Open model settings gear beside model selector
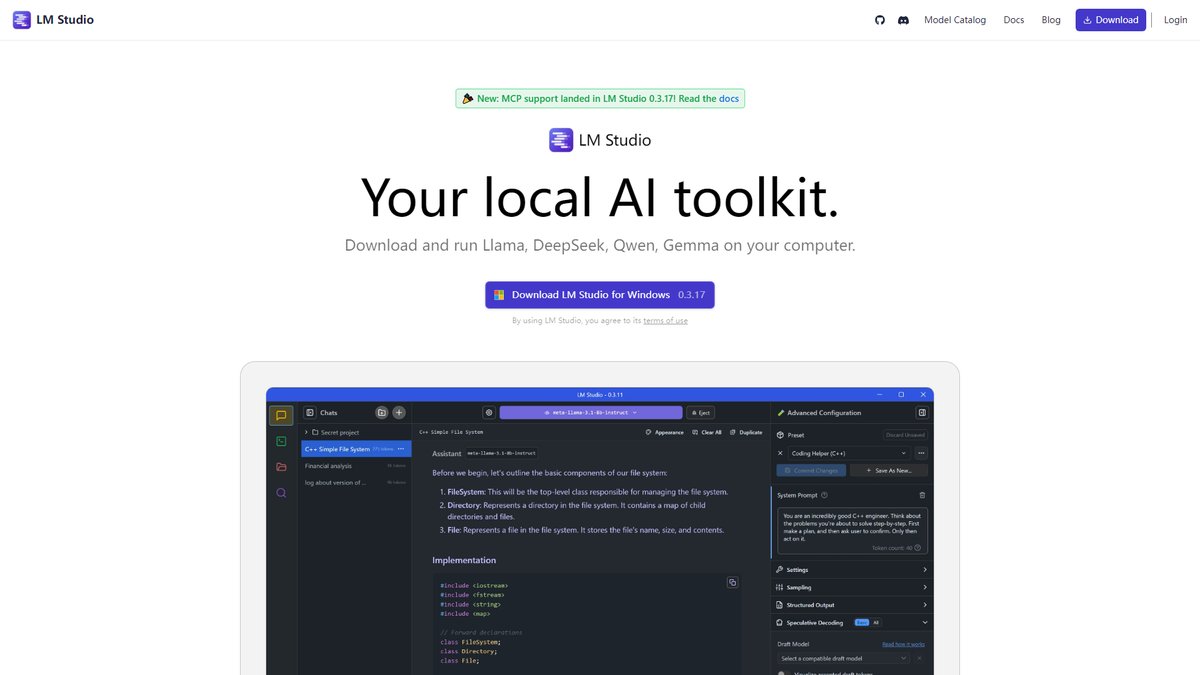This screenshot has width=1200, height=675. pyautogui.click(x=489, y=412)
